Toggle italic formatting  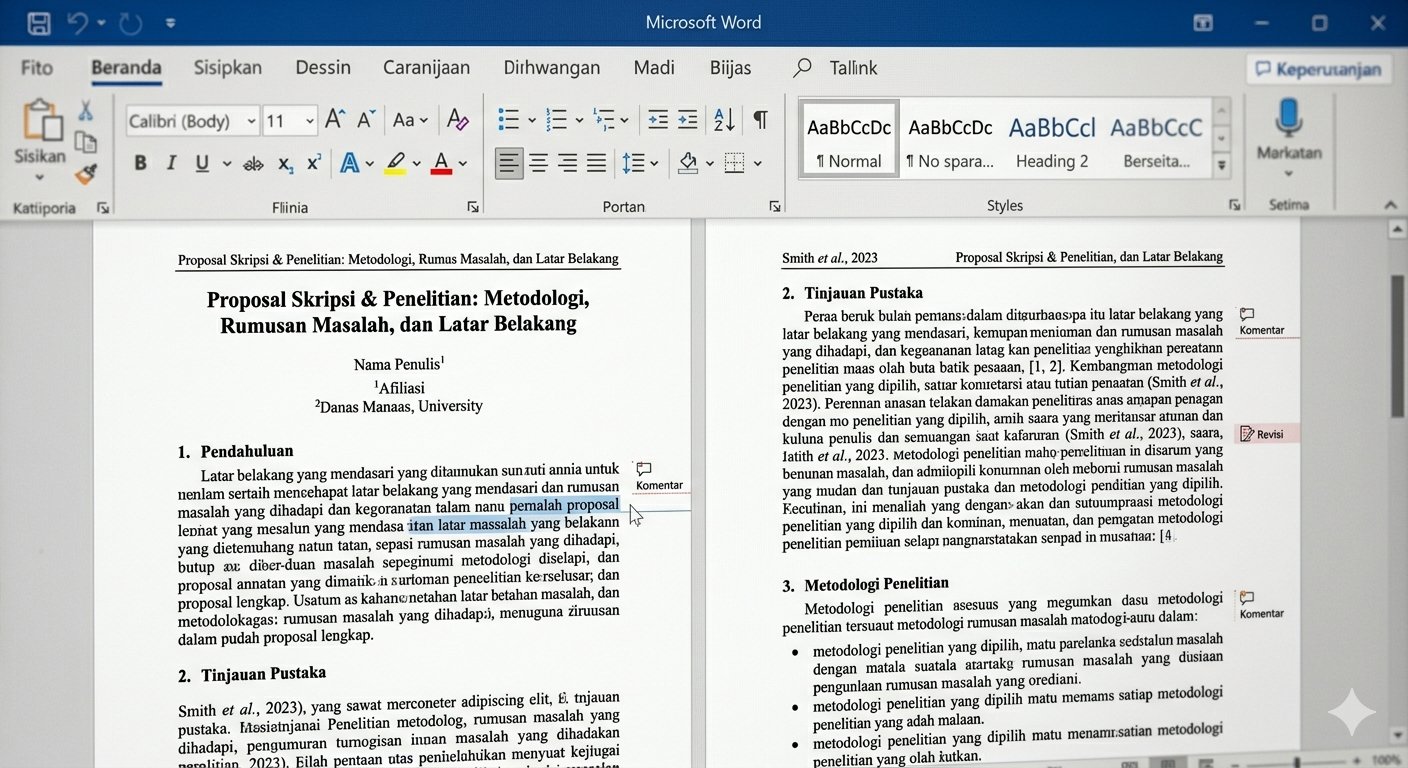pos(171,163)
